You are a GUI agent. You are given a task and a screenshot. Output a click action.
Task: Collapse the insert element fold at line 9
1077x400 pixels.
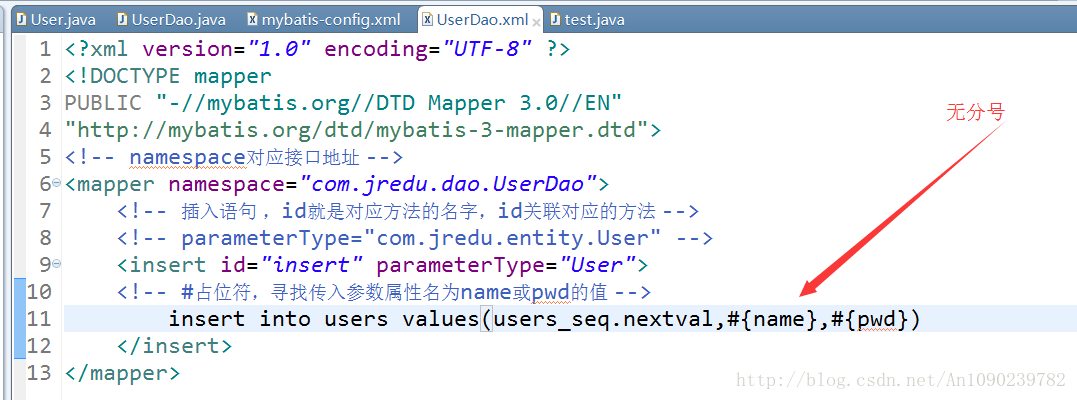57,263
